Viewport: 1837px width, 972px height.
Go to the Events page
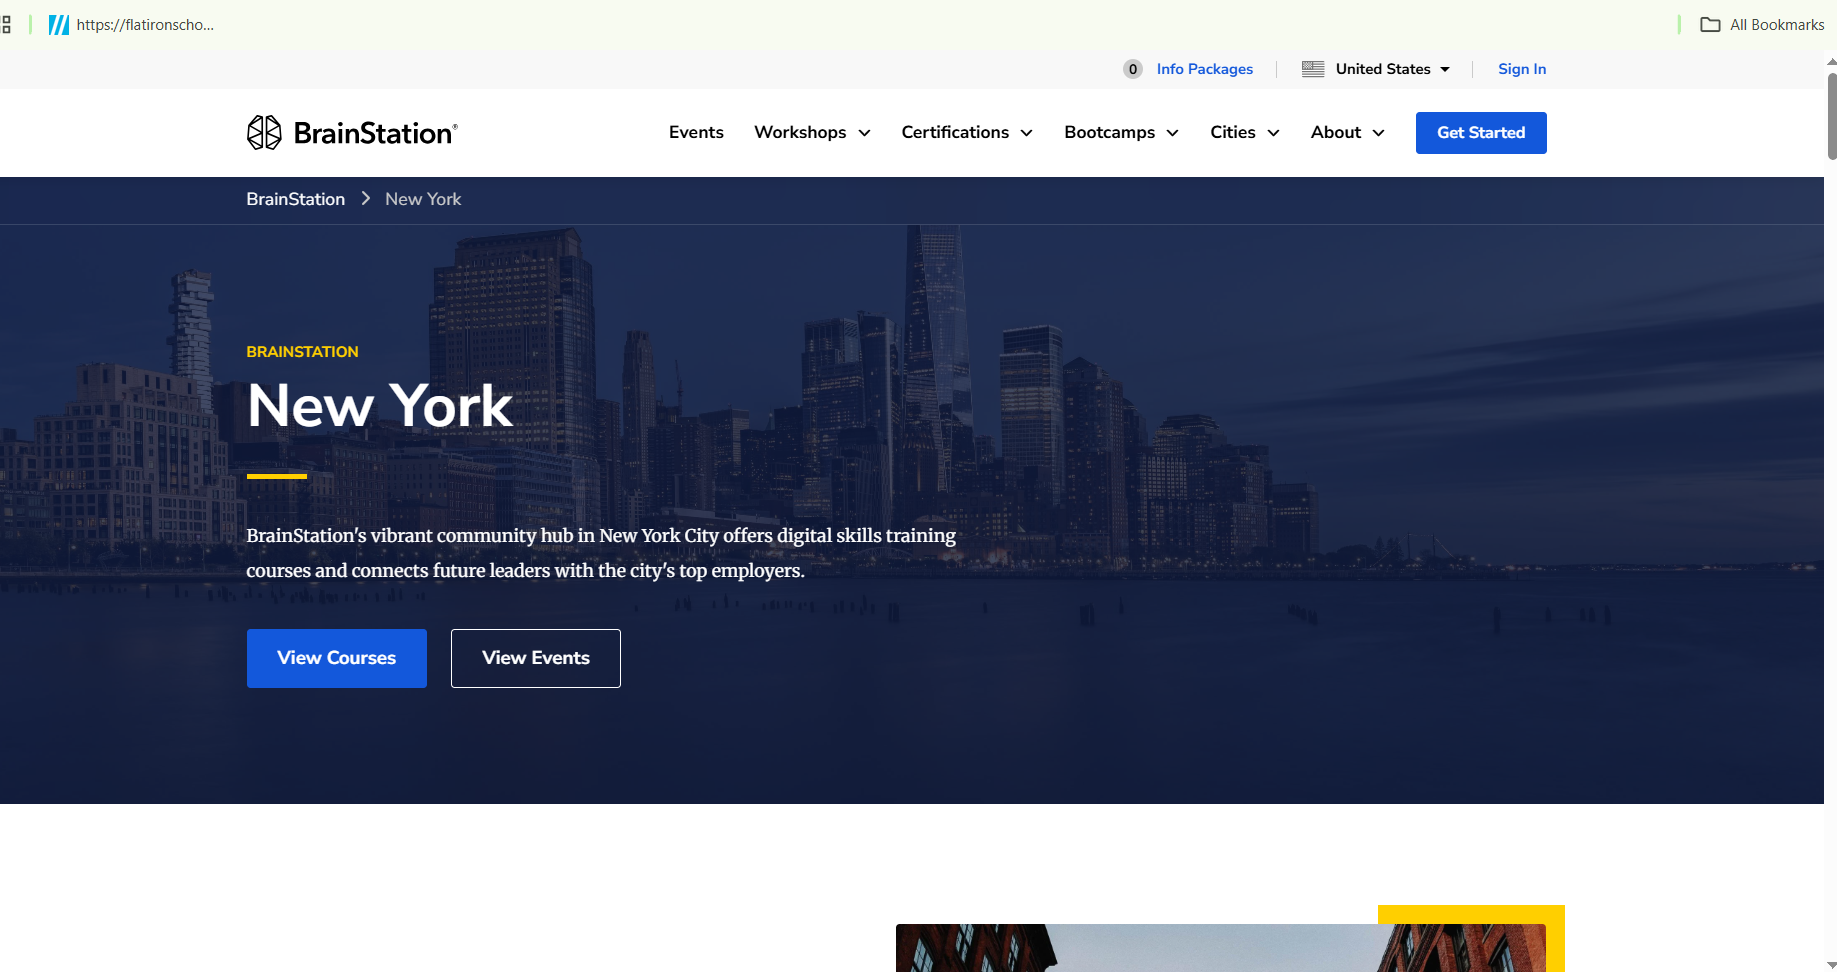(x=696, y=133)
